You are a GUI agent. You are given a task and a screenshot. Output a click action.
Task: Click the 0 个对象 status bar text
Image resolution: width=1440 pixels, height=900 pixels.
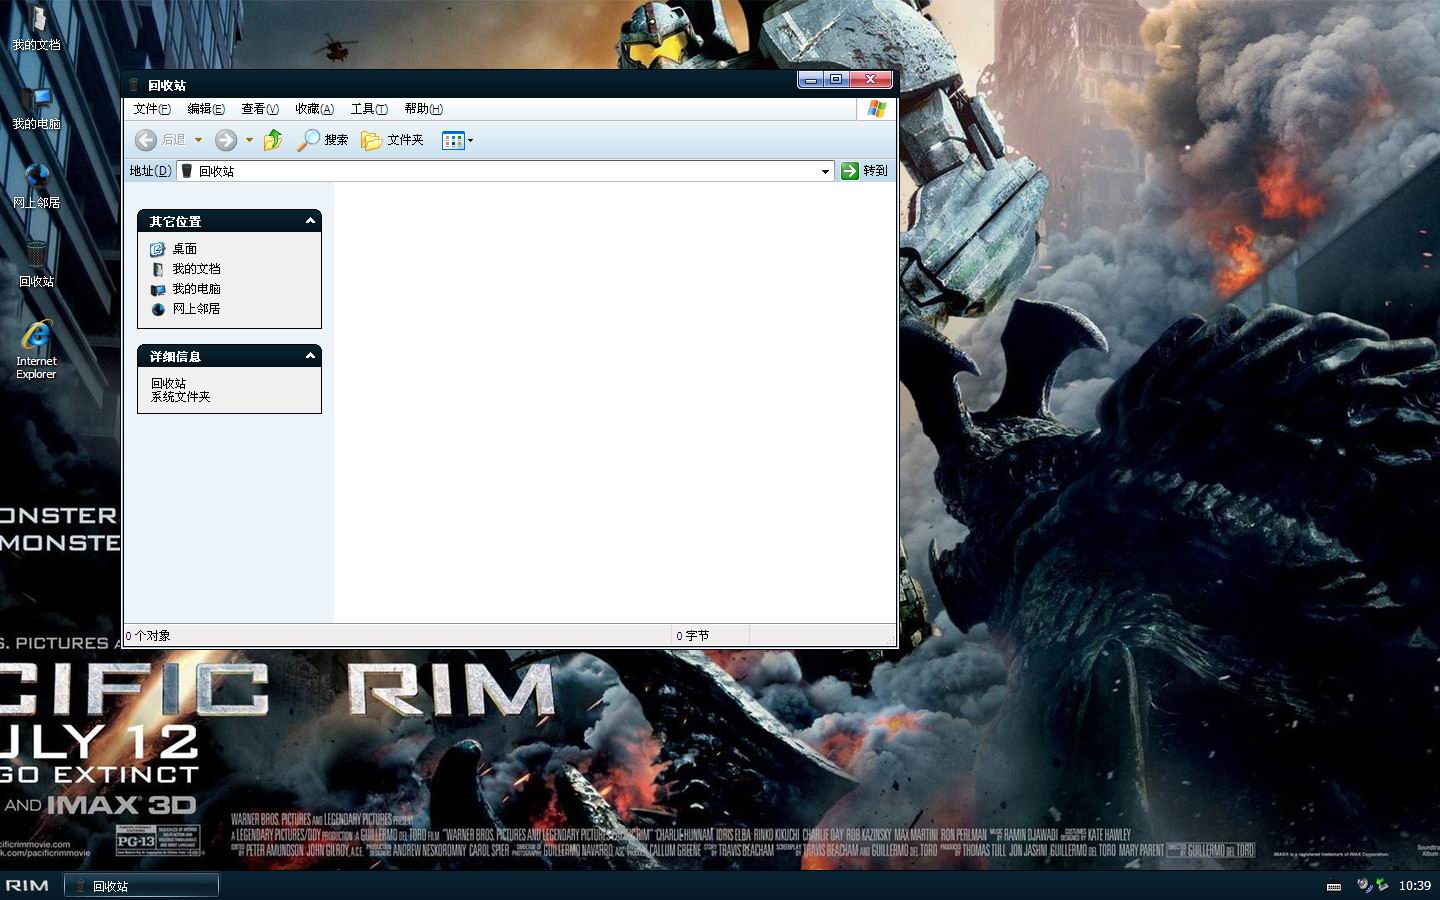point(148,636)
